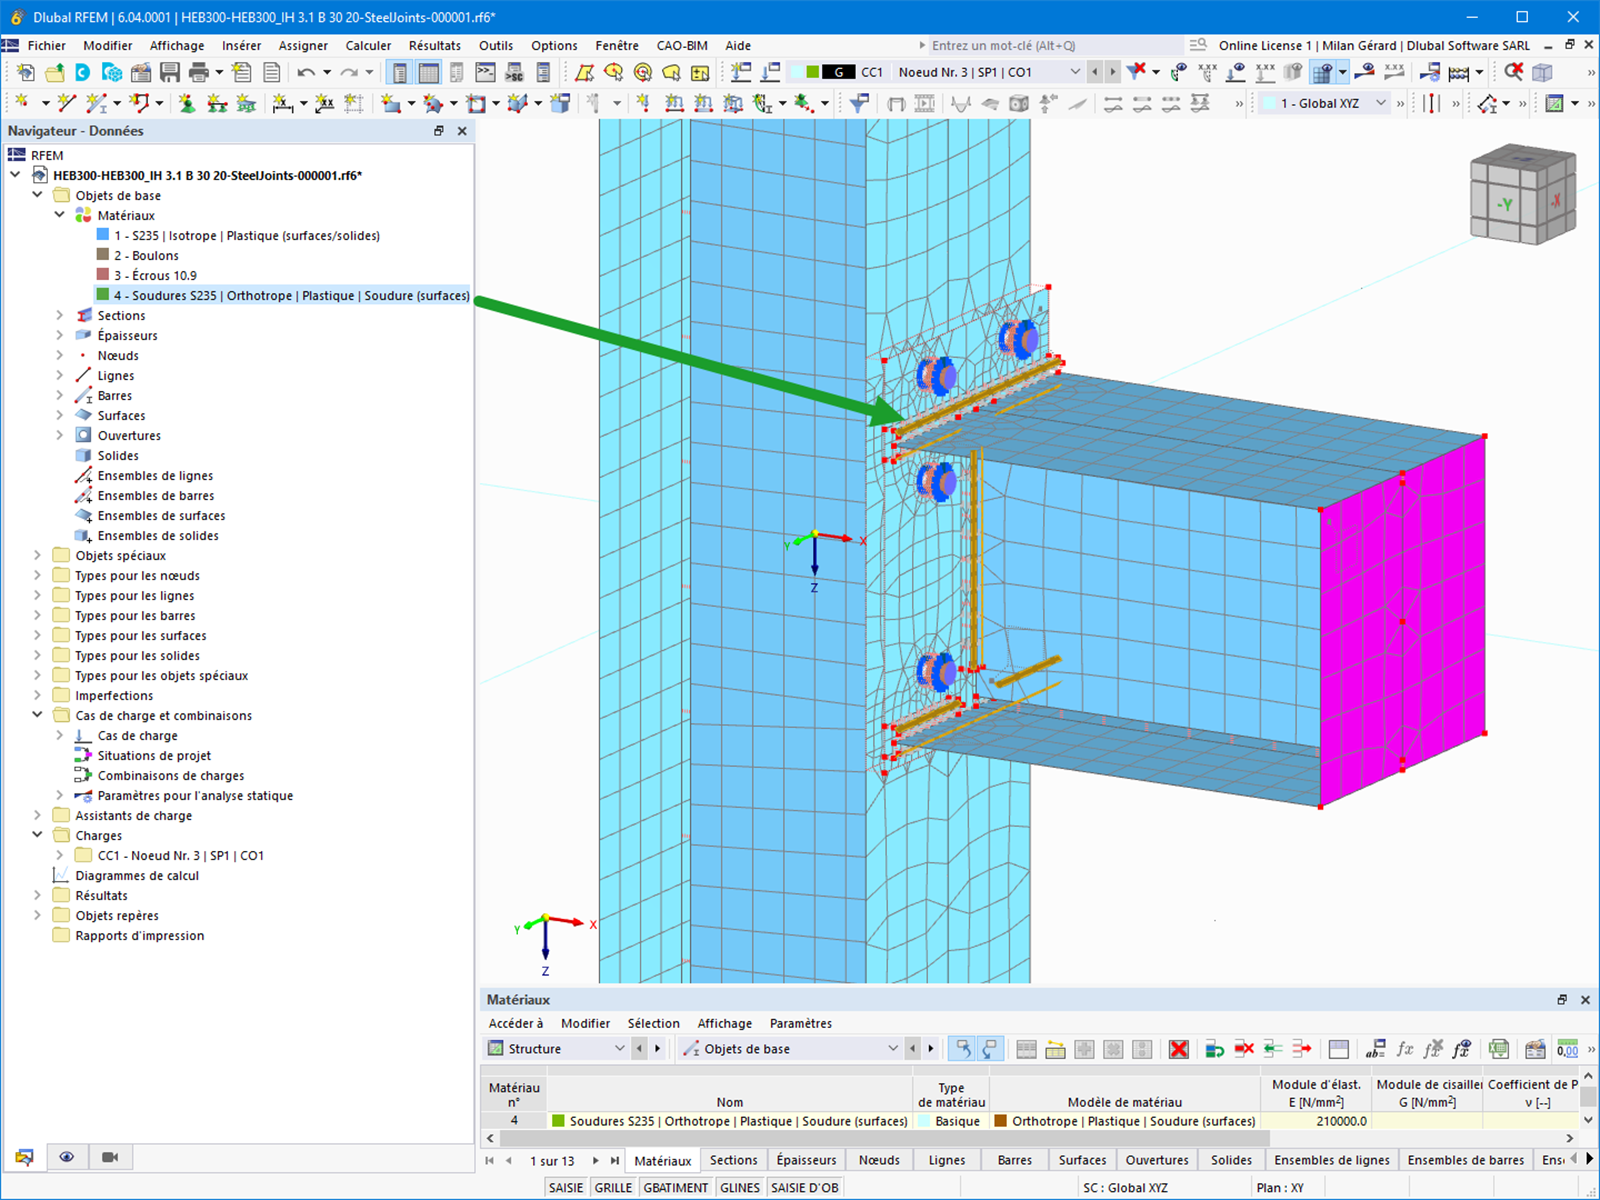Image resolution: width=1600 pixels, height=1200 pixels.
Task: Toggle the mesh visibility grid-eye button
Action: click(x=1322, y=72)
